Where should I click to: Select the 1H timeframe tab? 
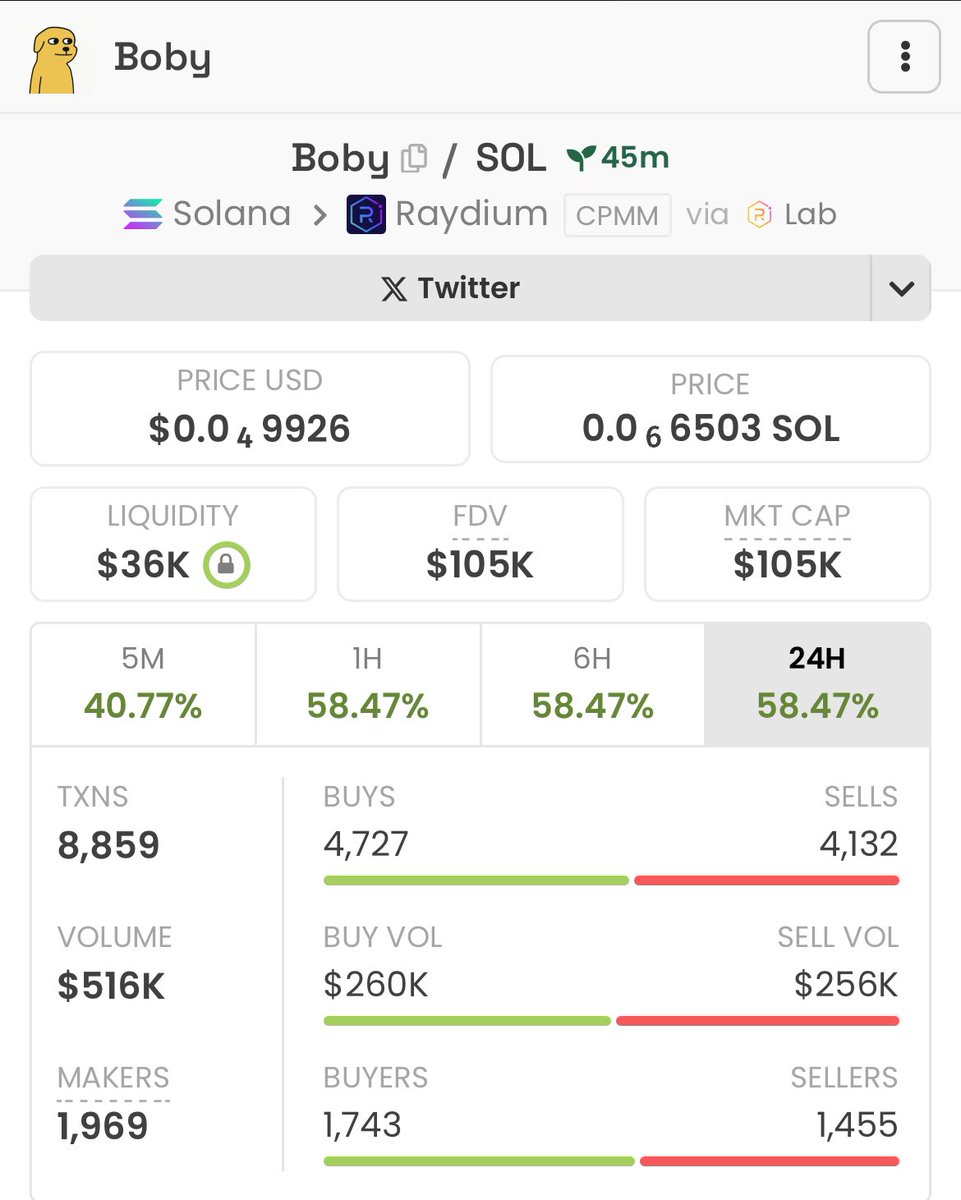click(x=368, y=685)
